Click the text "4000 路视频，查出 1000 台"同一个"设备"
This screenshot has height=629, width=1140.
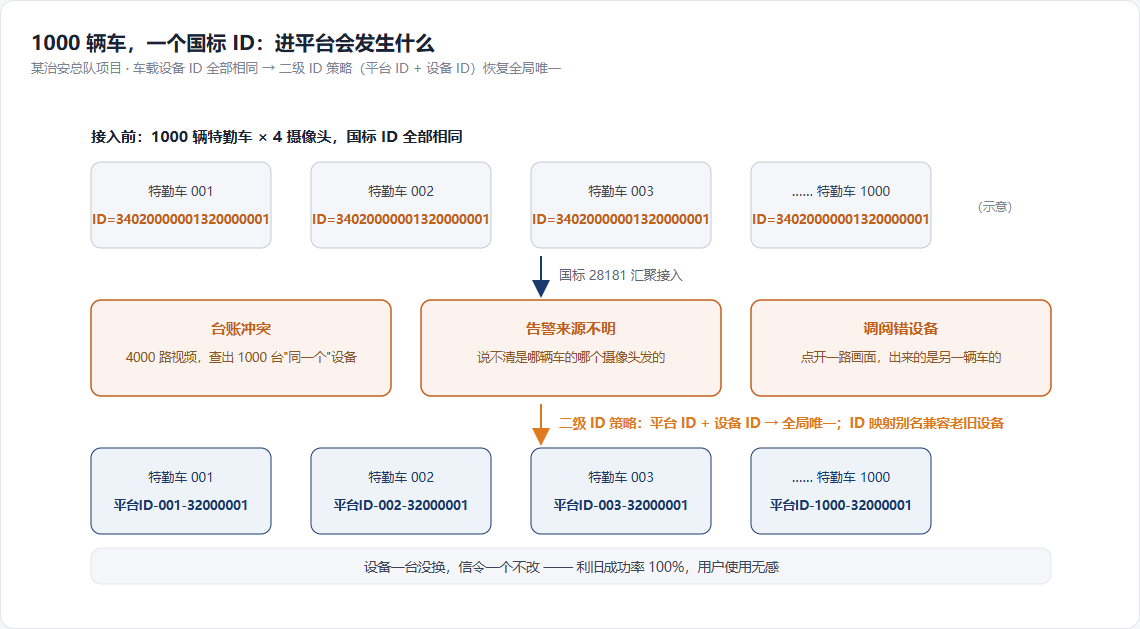click(x=241, y=357)
